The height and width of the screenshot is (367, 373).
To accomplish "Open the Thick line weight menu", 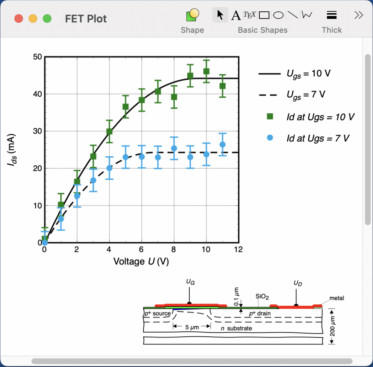I will 331,21.
